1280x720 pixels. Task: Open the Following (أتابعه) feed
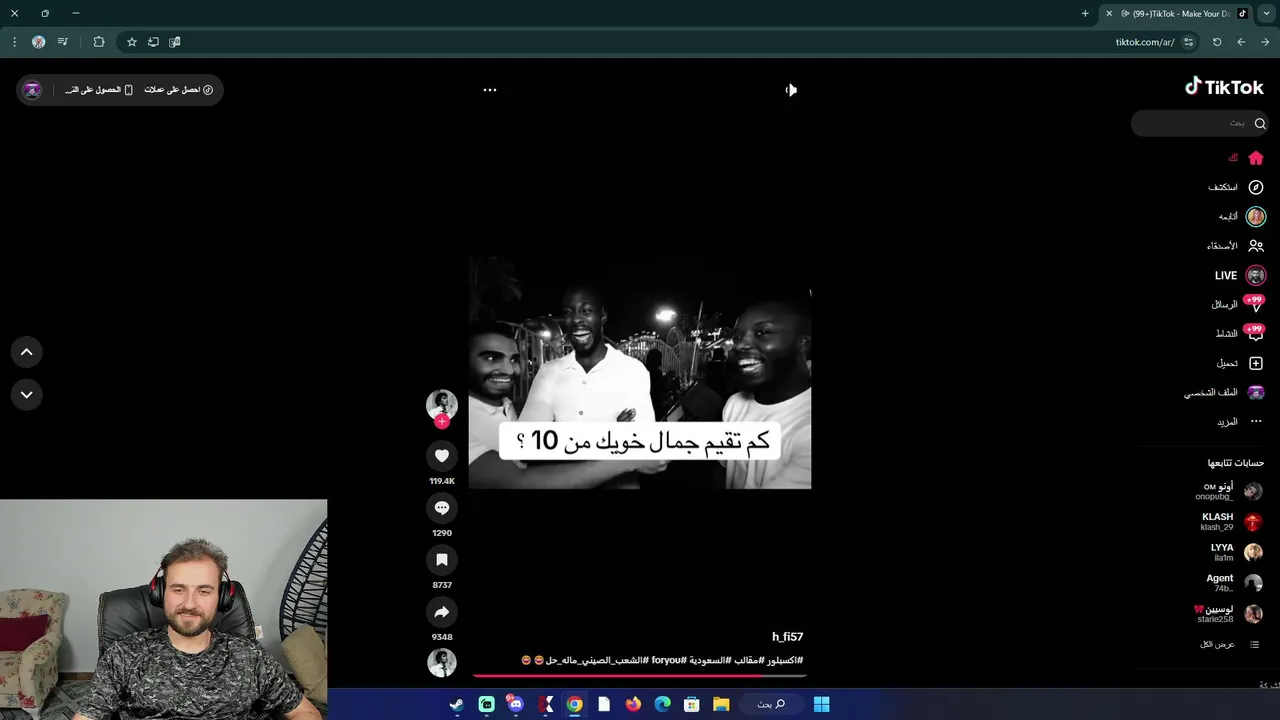coord(1242,217)
